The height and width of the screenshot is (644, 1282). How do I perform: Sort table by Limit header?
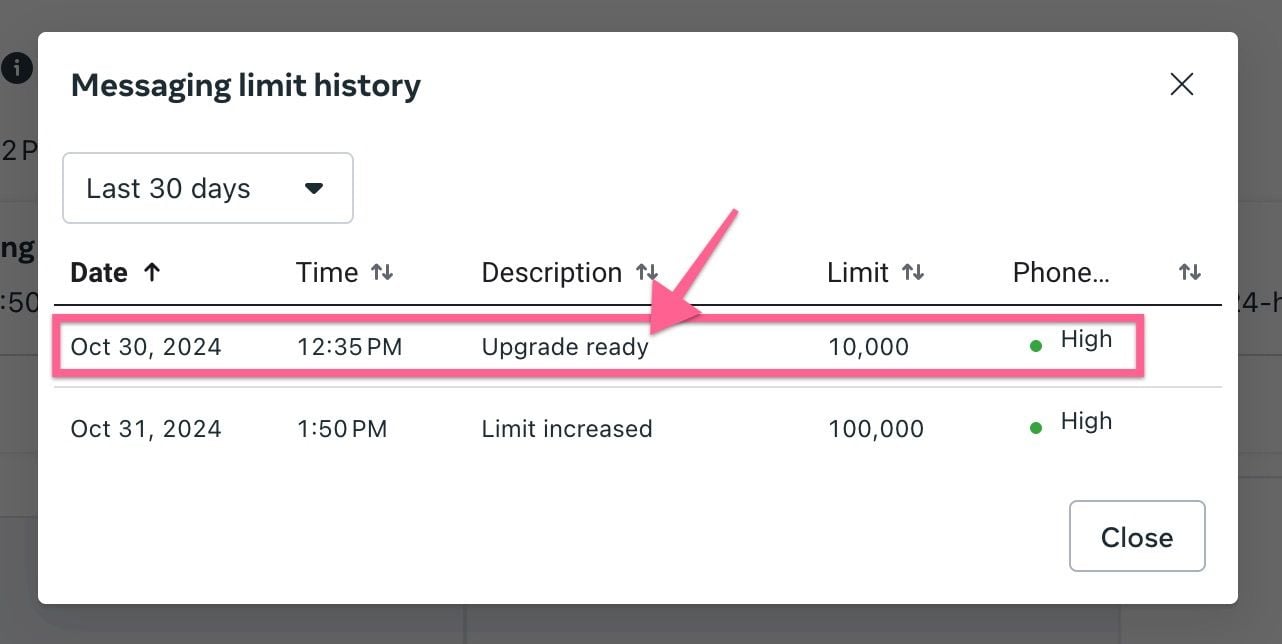tap(858, 273)
